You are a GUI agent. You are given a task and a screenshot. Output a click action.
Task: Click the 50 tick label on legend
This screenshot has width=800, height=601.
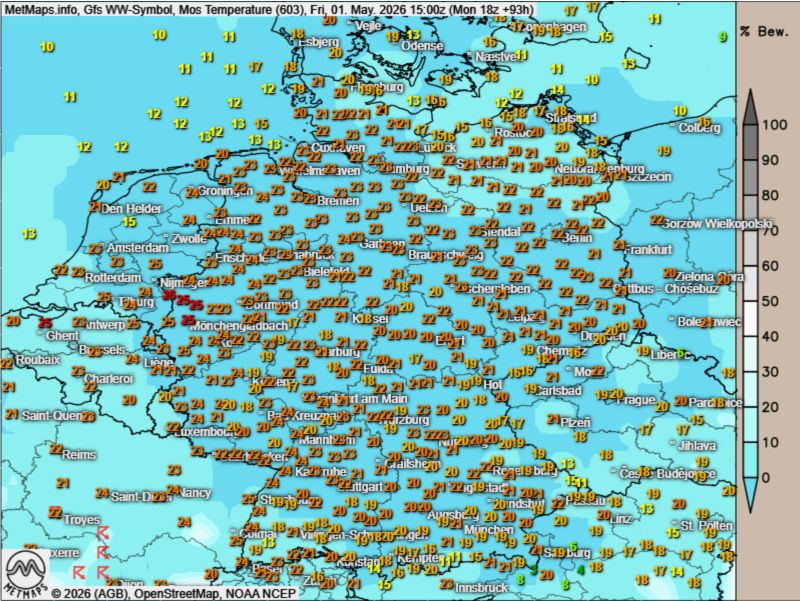pos(771,301)
